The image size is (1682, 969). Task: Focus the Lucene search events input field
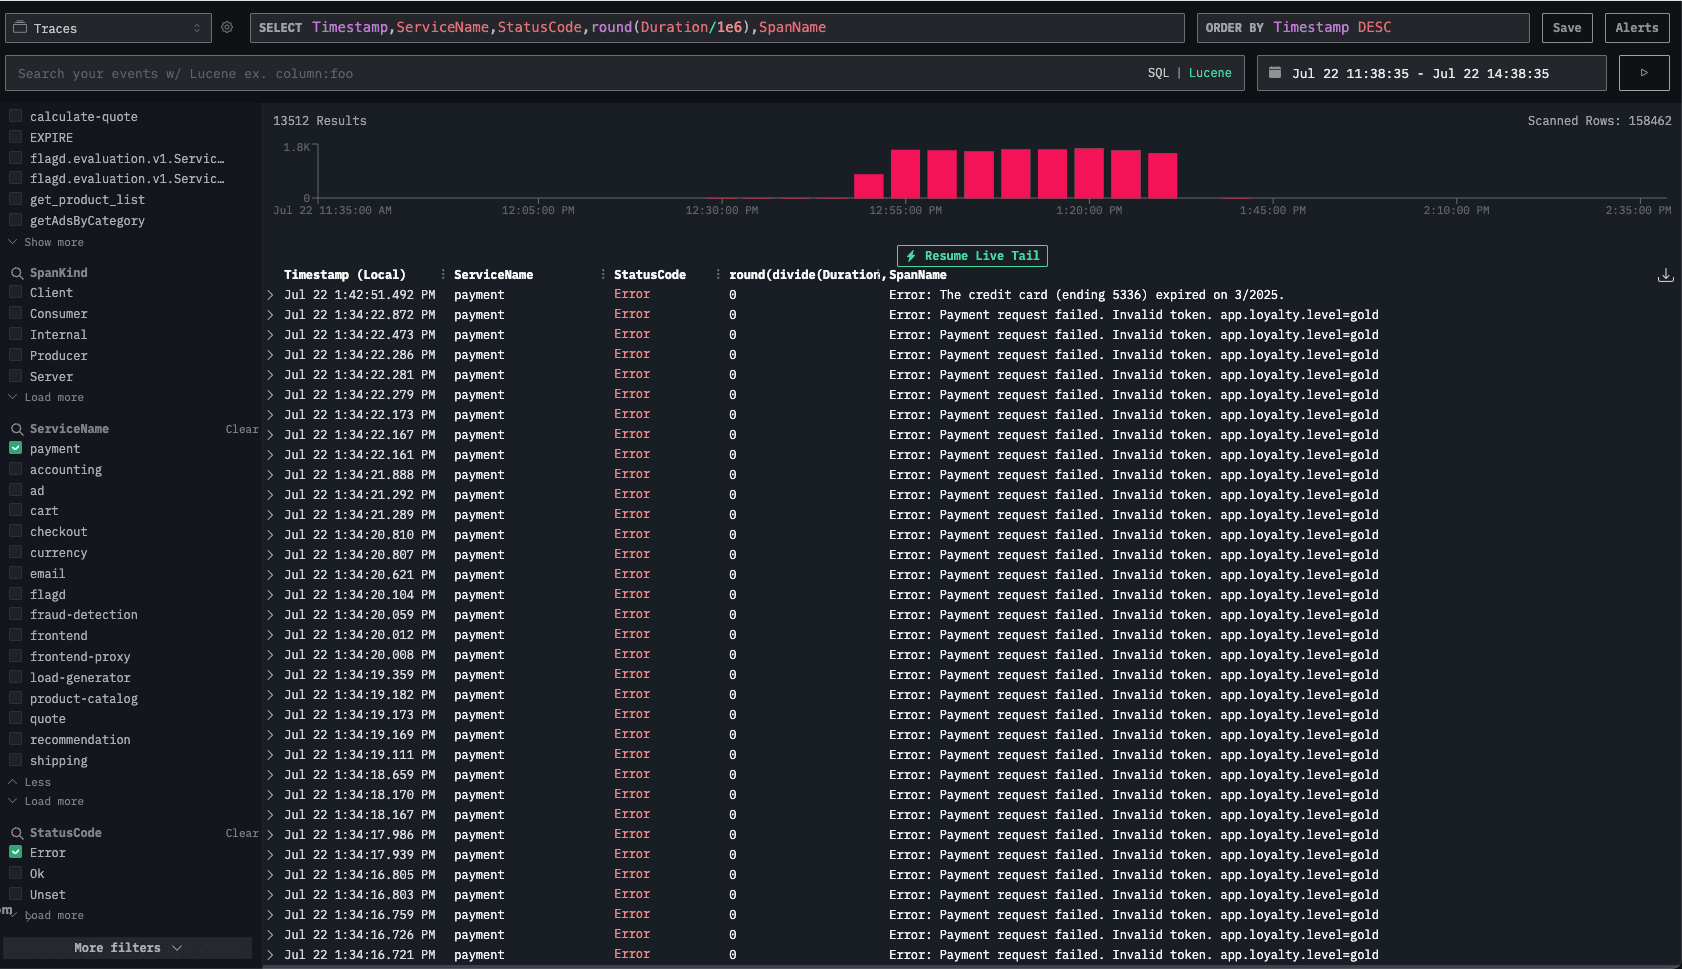[570, 73]
